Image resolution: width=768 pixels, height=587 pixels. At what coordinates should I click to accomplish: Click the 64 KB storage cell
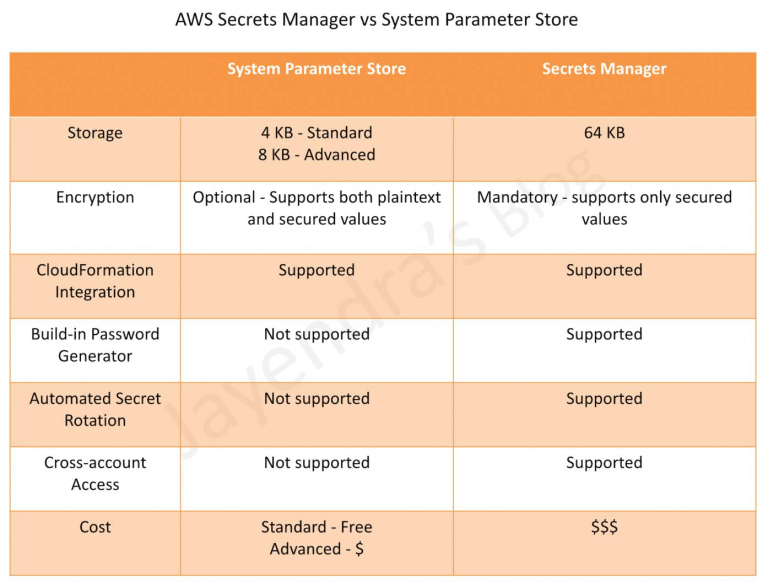604,133
